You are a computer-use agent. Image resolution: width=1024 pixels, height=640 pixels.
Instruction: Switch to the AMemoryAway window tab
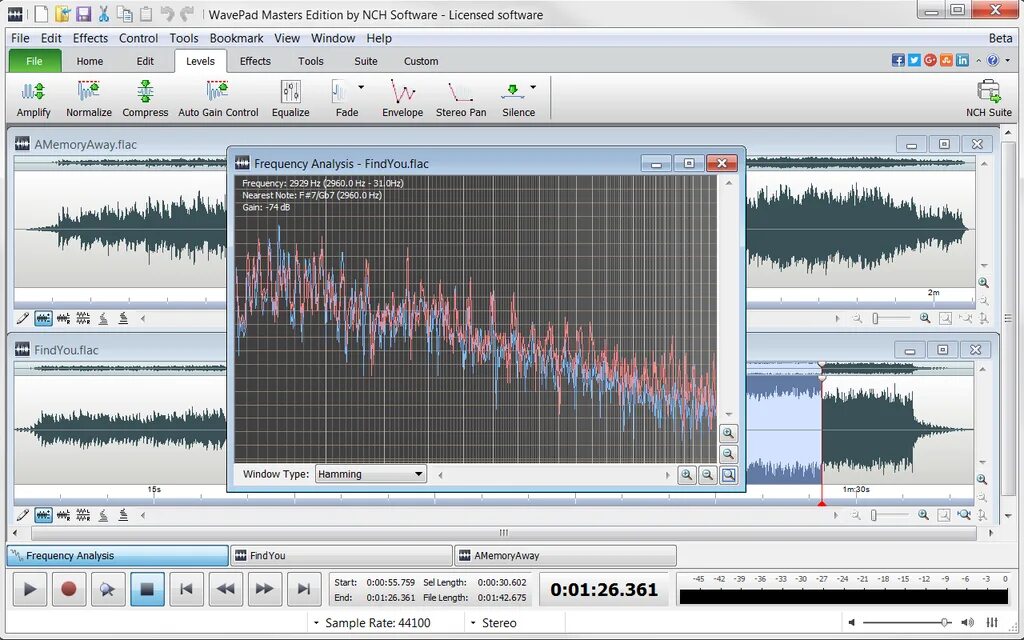pyautogui.click(x=566, y=555)
